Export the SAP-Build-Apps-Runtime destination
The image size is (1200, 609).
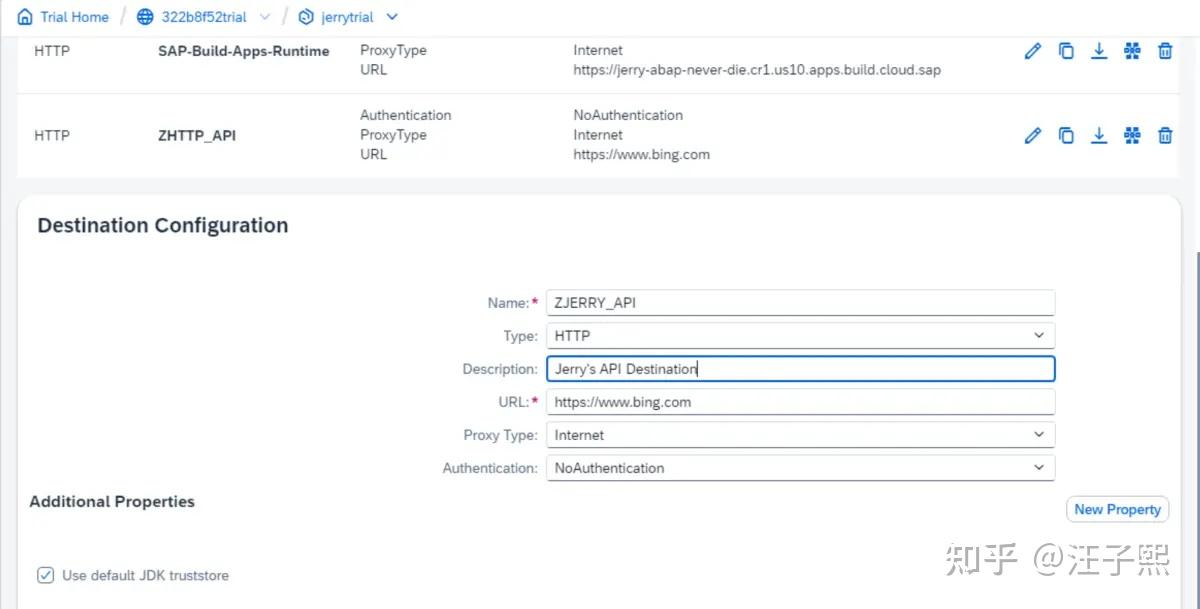coord(1099,51)
